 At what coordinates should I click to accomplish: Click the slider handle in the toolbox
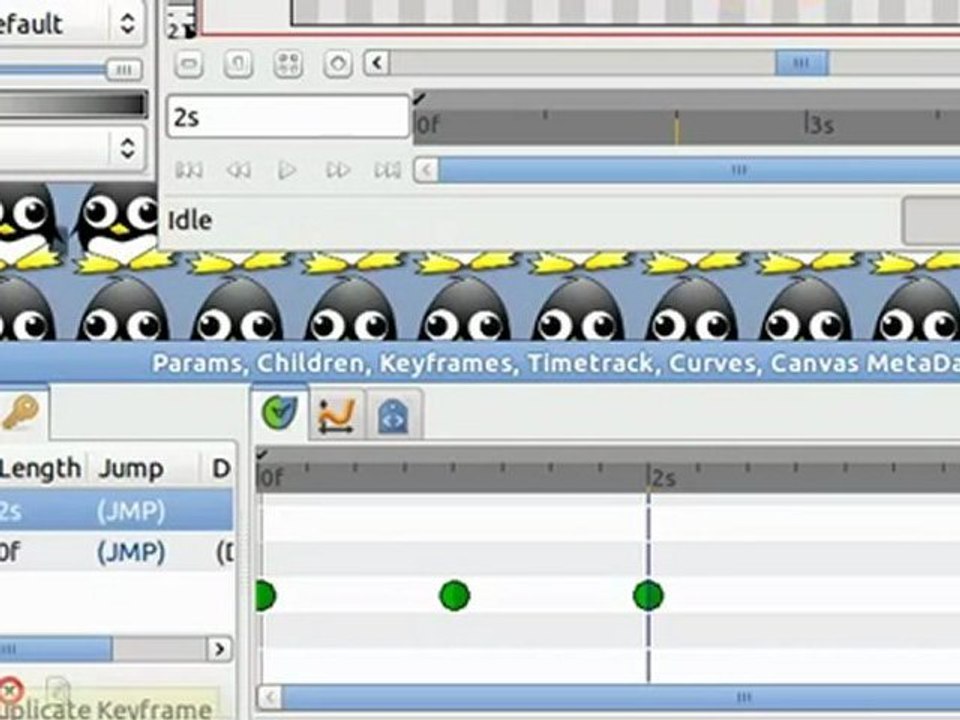coord(124,69)
